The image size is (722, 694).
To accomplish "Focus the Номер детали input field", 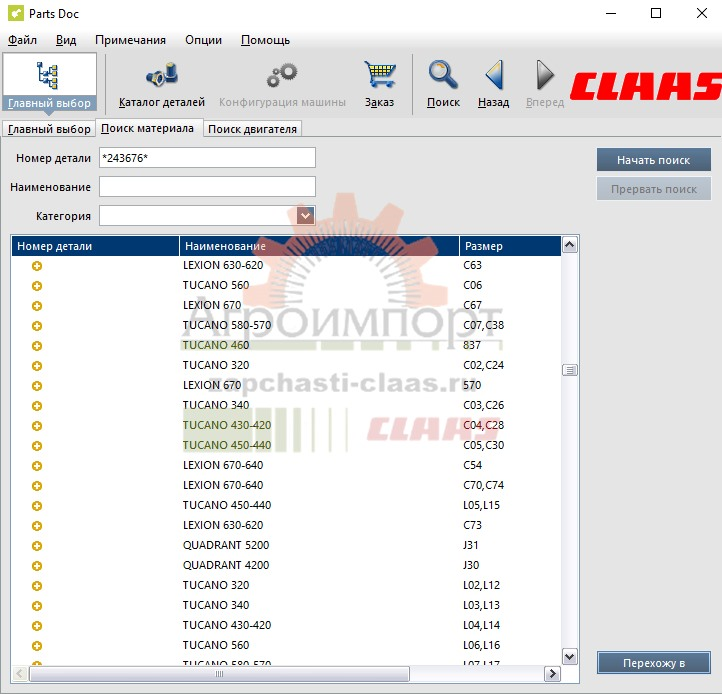I will (207, 158).
